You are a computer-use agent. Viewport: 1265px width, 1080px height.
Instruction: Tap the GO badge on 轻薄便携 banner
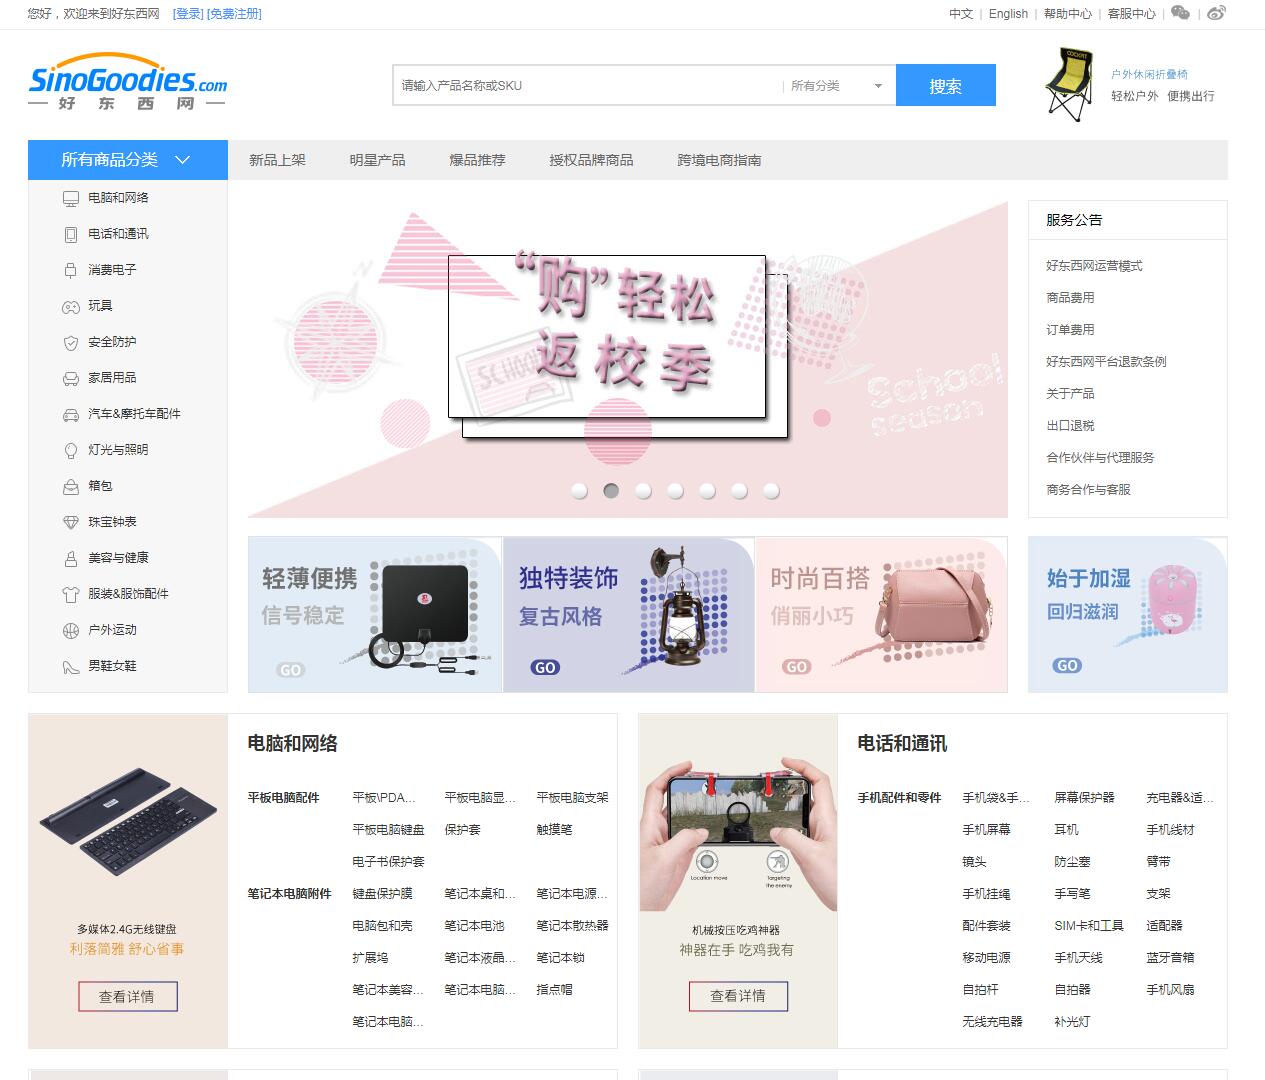click(290, 670)
